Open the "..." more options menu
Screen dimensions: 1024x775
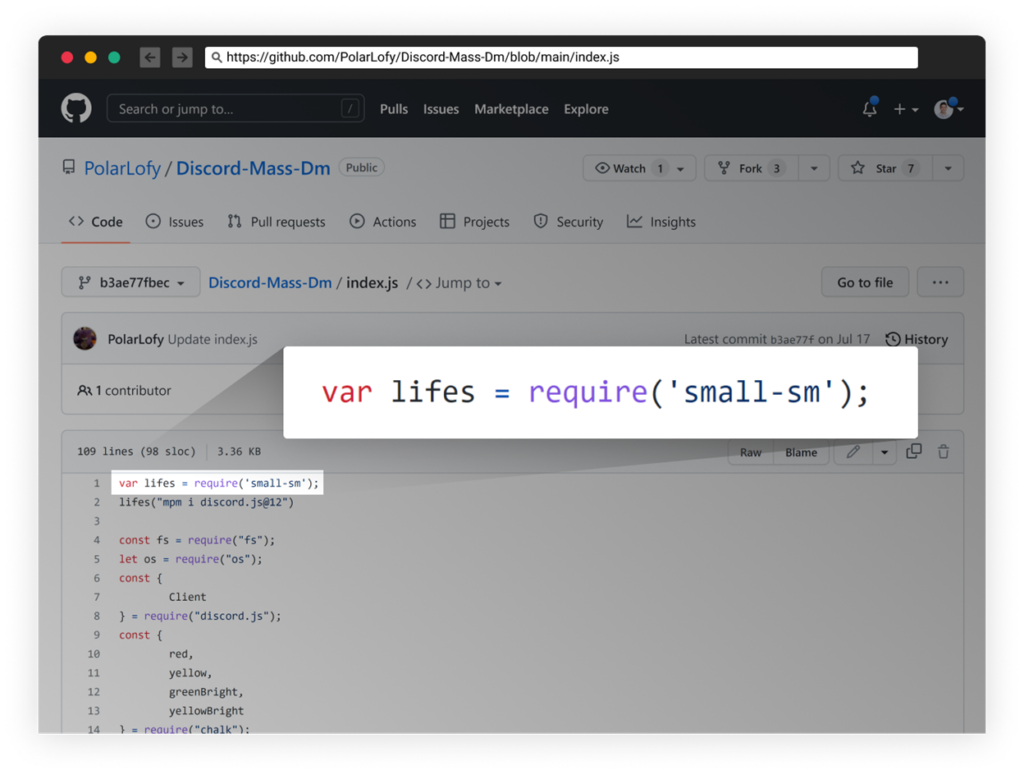point(940,282)
